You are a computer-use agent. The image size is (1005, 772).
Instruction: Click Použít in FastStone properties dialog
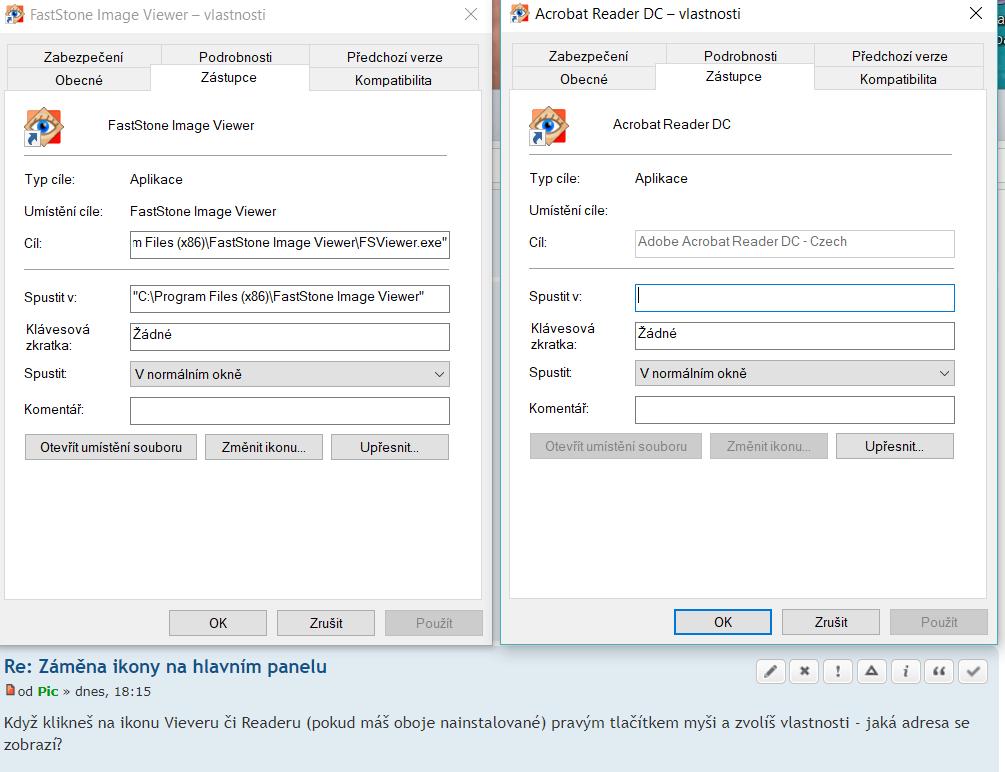434,623
